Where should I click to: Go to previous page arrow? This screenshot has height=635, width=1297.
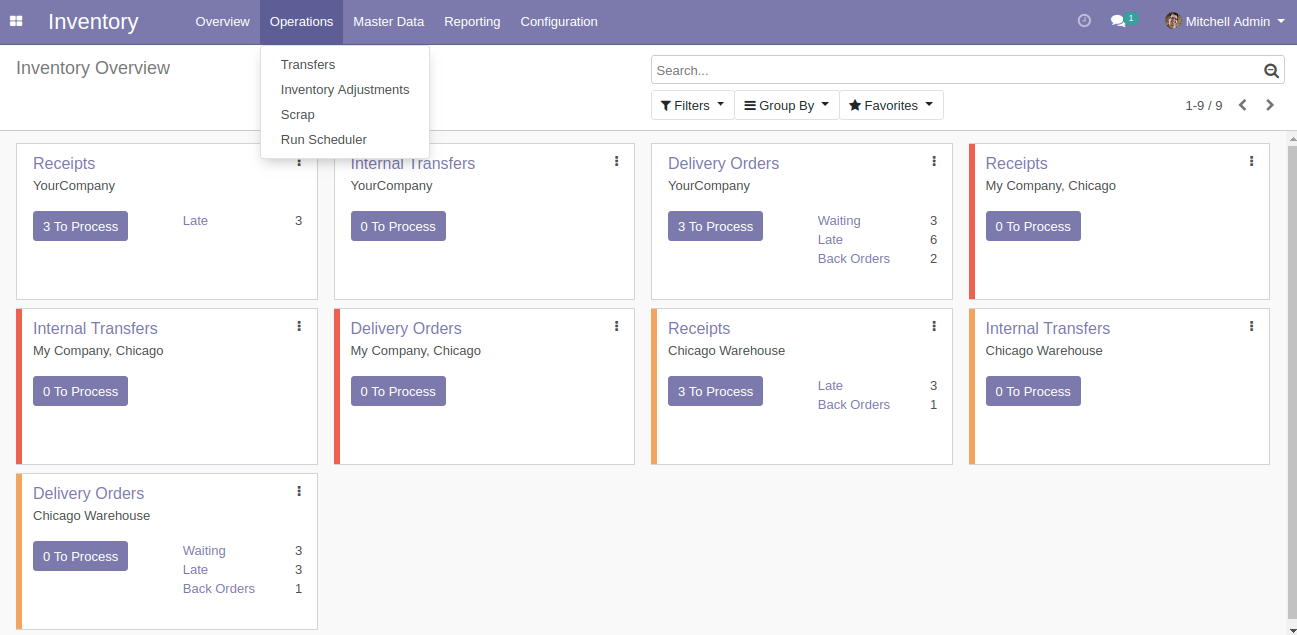[x=1242, y=105]
